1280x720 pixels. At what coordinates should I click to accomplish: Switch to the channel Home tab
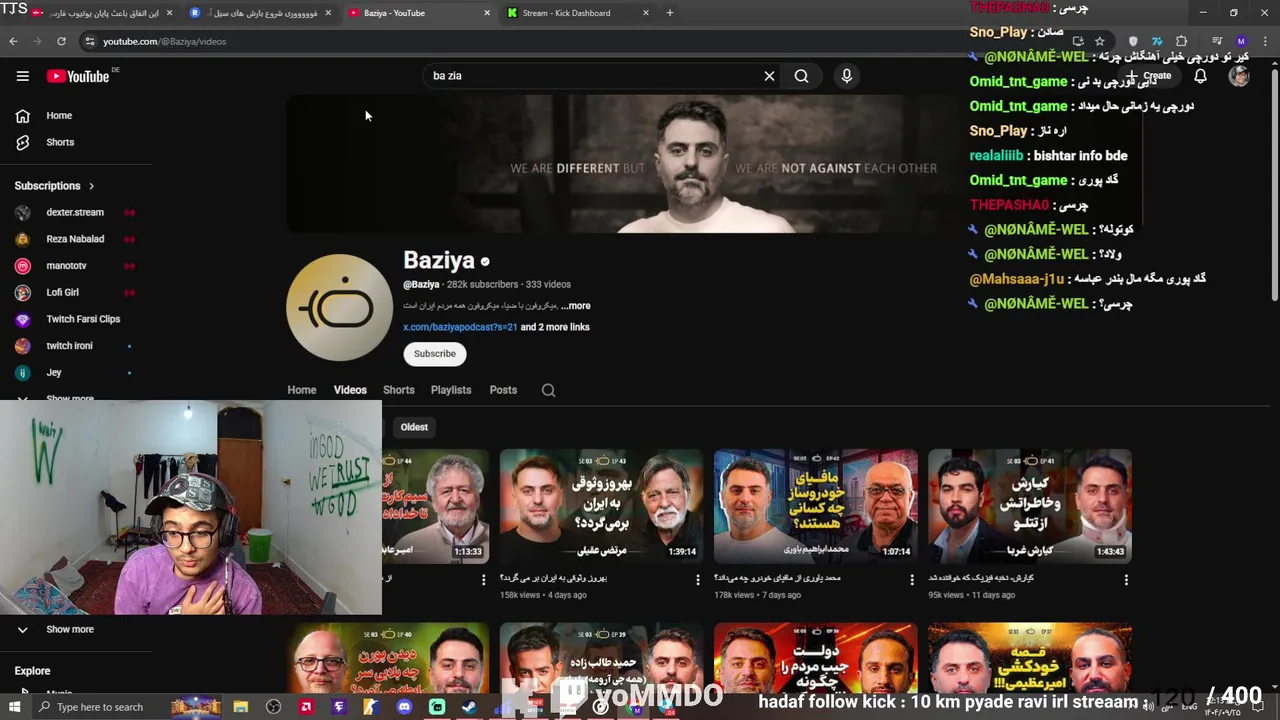point(302,390)
